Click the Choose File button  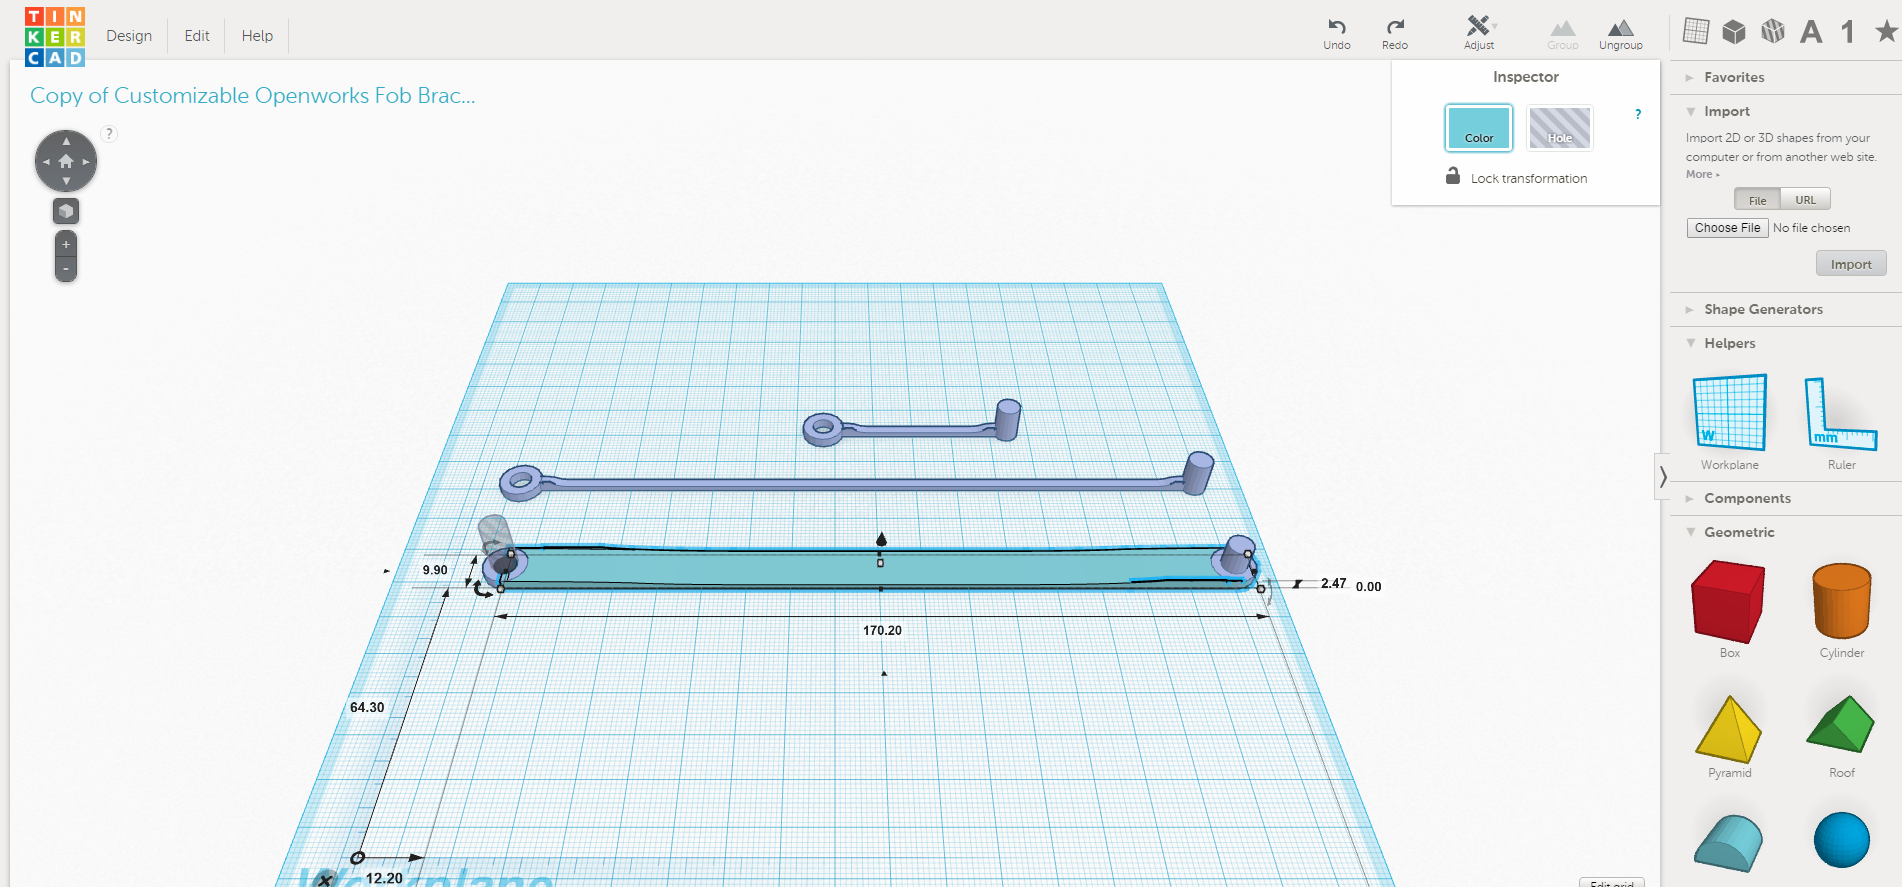pyautogui.click(x=1727, y=228)
